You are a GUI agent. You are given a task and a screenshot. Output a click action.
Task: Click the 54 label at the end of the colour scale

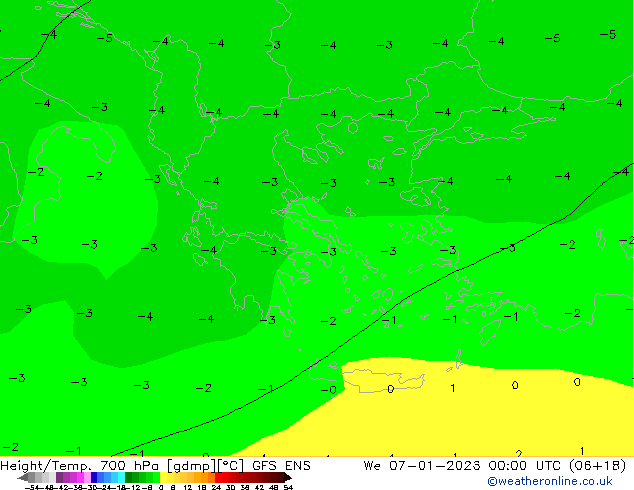pyautogui.click(x=288, y=487)
